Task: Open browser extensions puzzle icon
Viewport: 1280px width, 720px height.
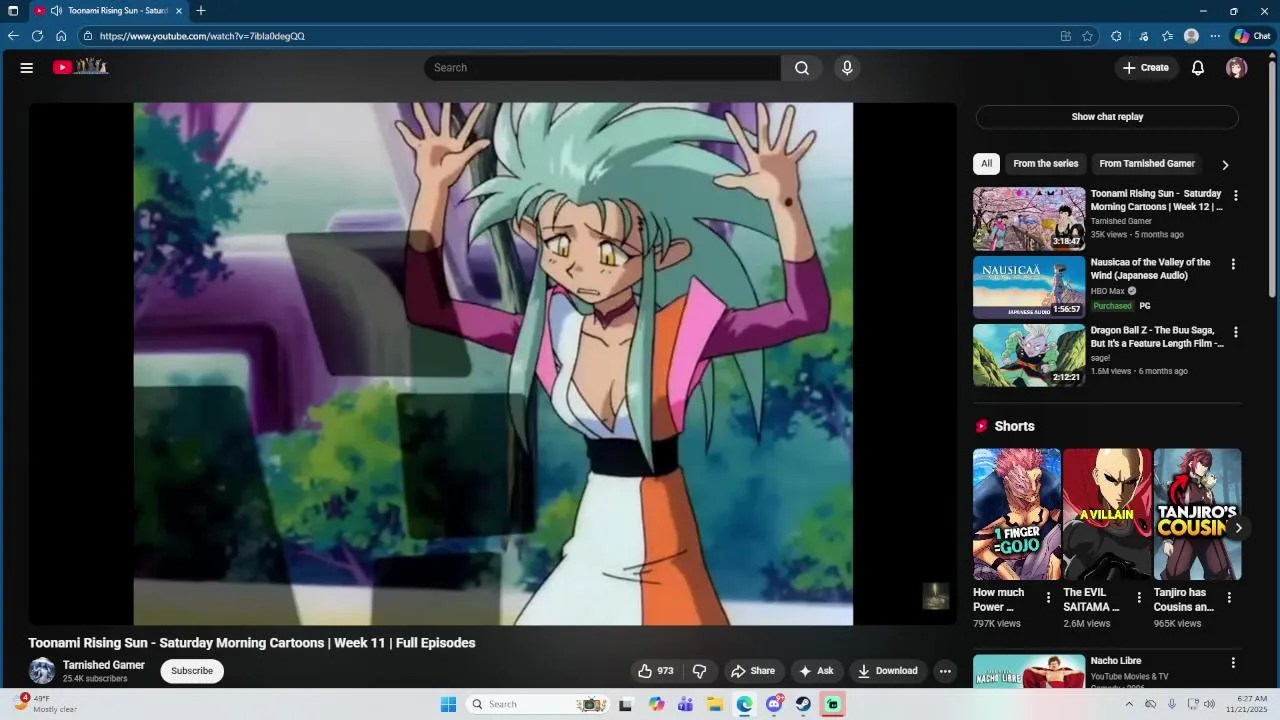Action: (1116, 36)
